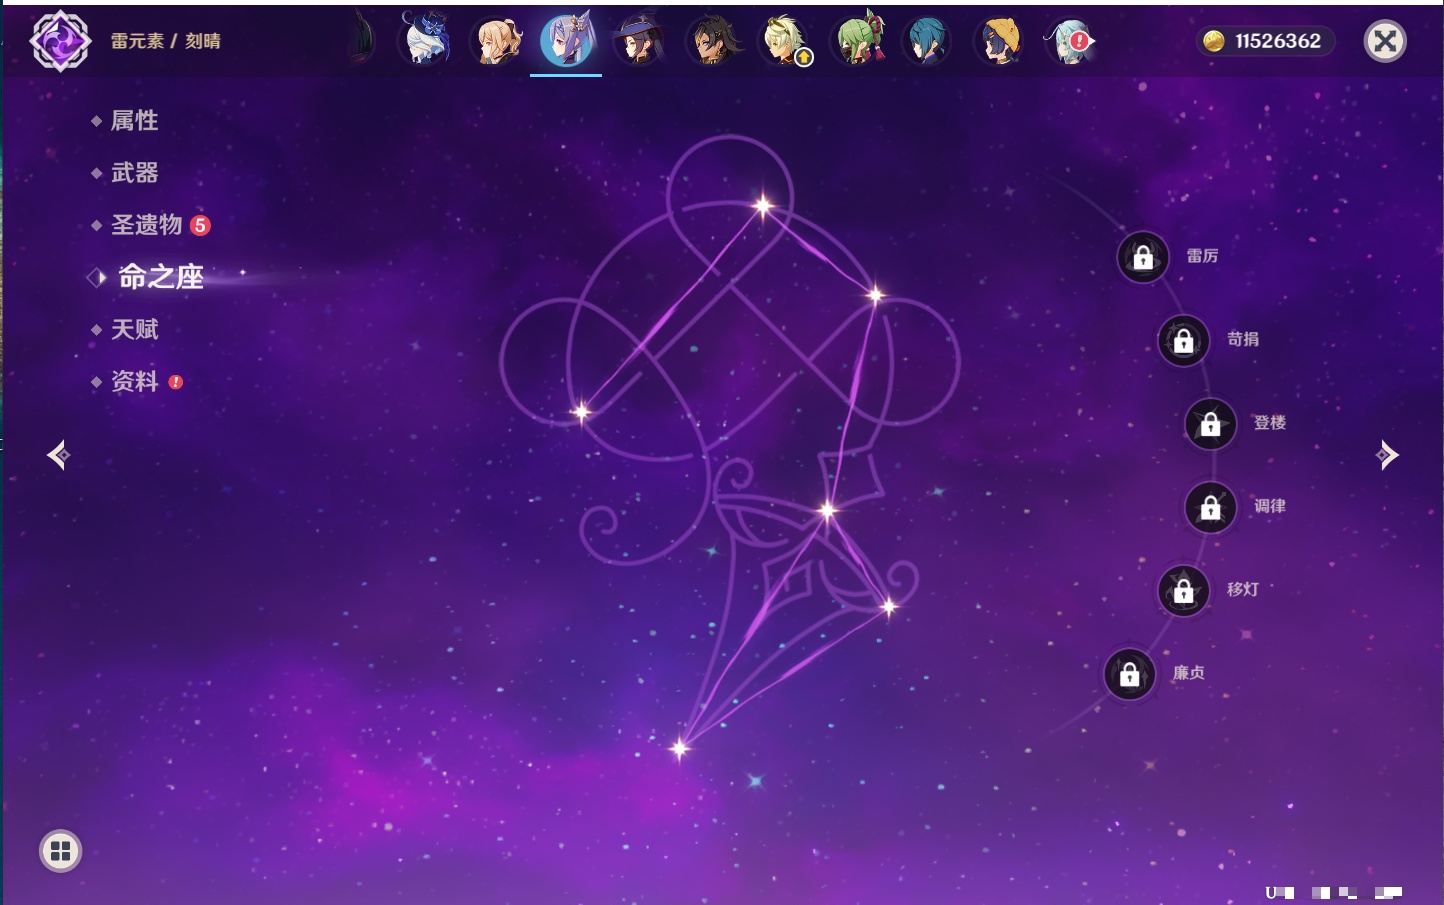Open the locked 雷厉 constellation node
Screen dimensions: 1444x905
[x=1143, y=257]
